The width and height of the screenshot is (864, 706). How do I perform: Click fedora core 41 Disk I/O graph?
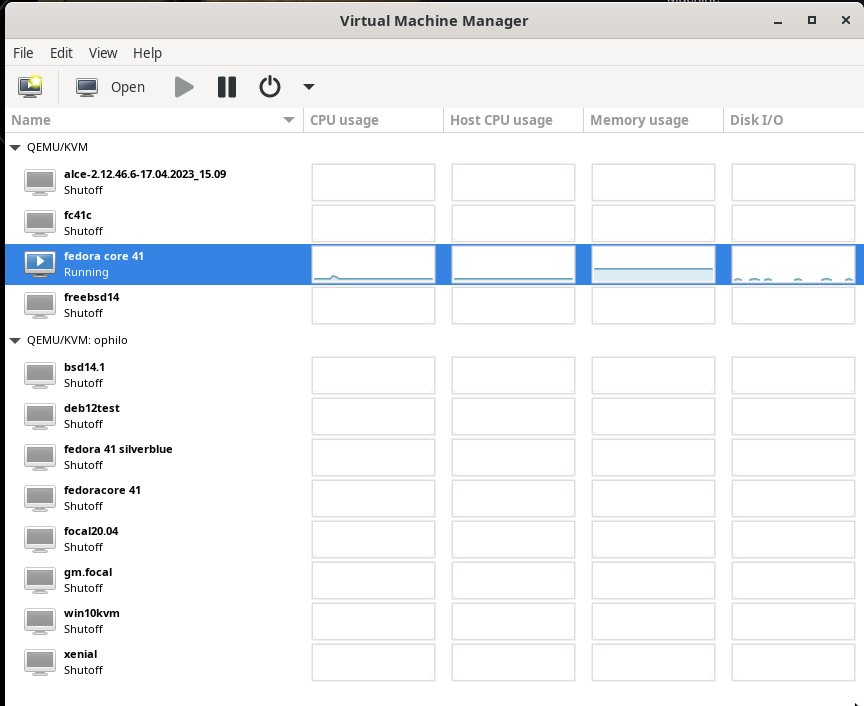(793, 265)
